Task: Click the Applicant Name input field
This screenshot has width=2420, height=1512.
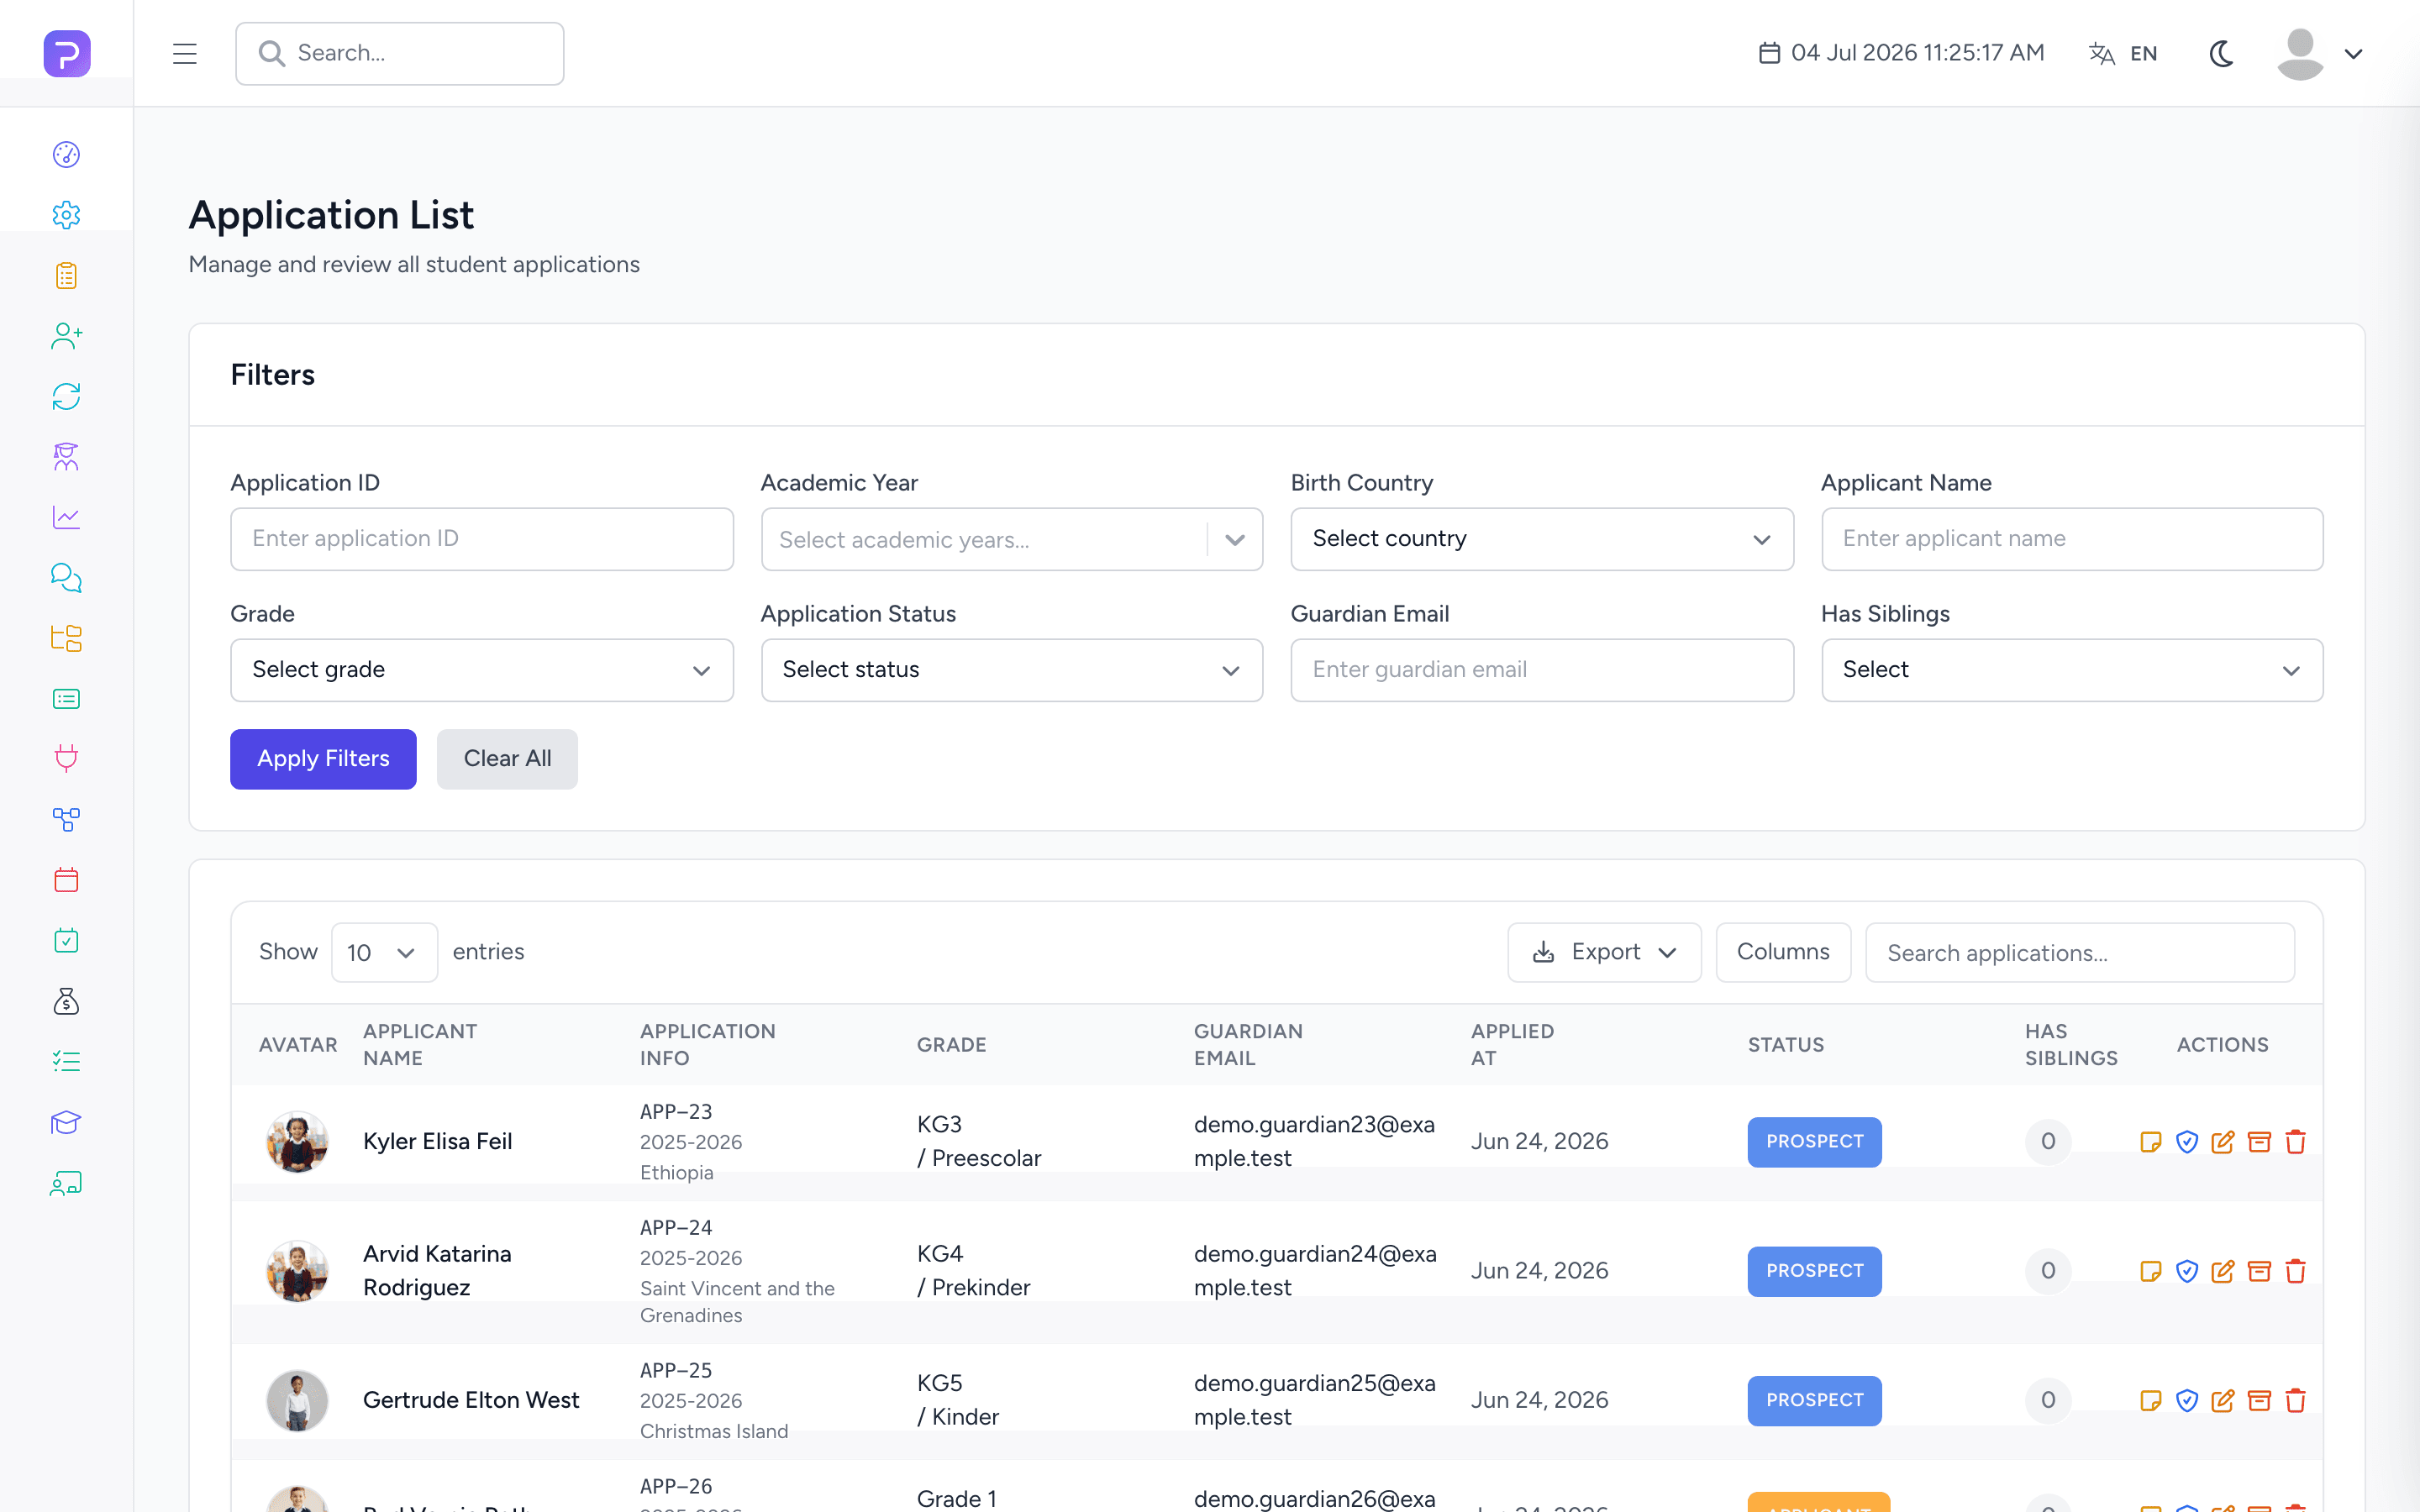Action: [x=2072, y=539]
